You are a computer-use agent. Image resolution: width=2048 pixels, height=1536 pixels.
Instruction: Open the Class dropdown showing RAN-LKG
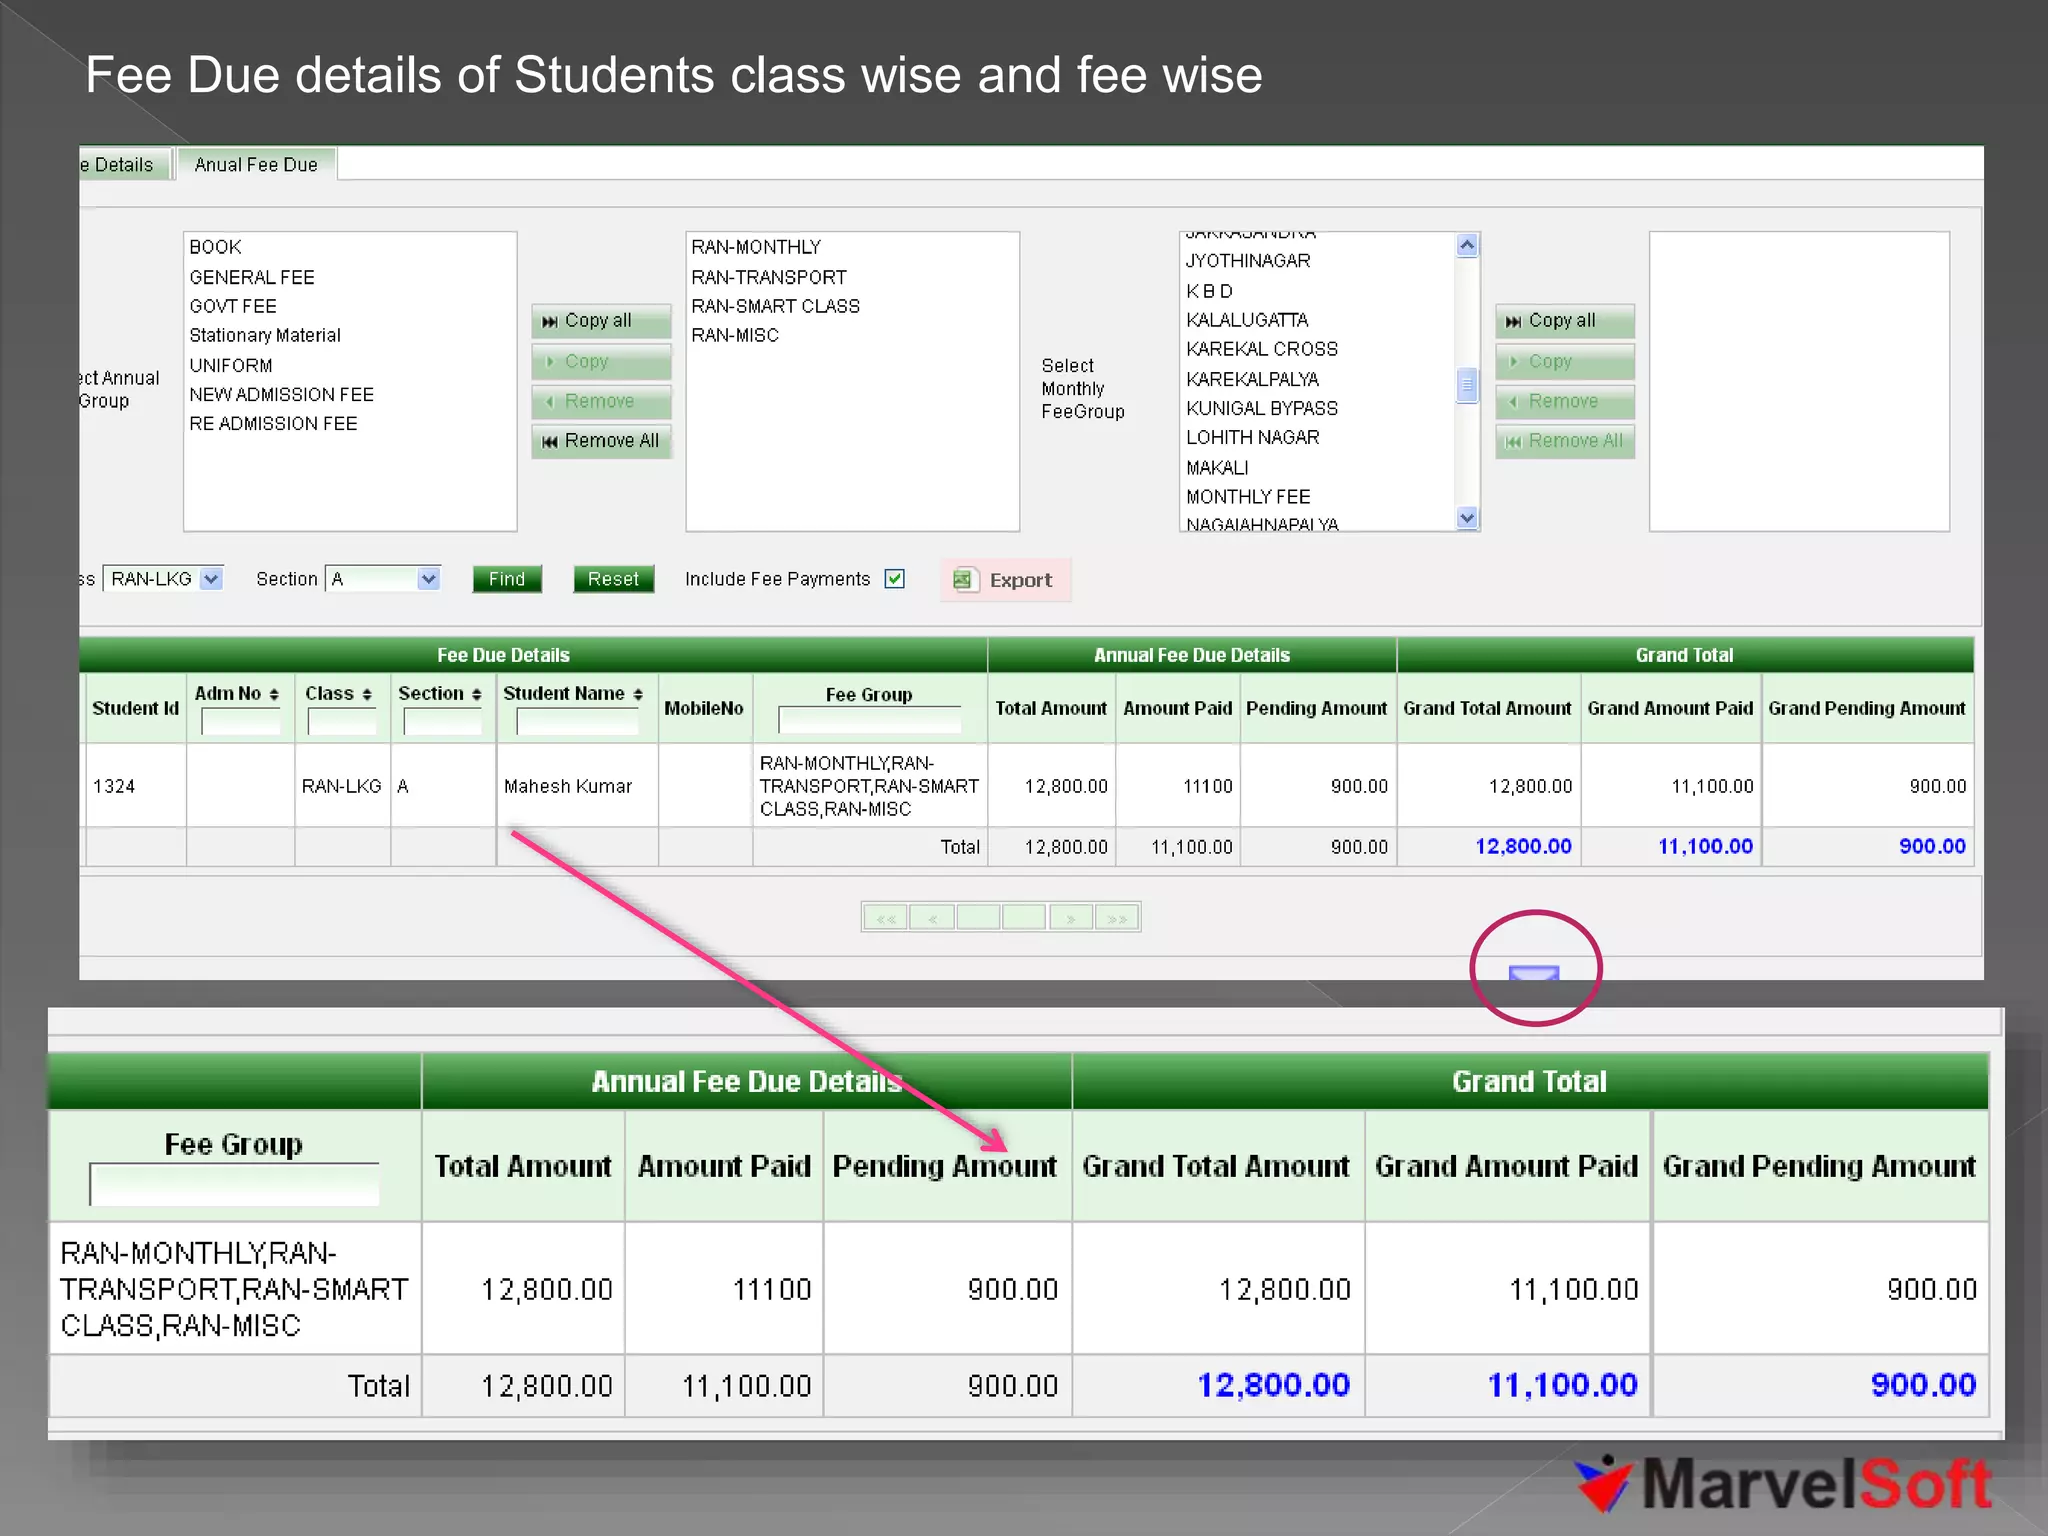(x=162, y=579)
